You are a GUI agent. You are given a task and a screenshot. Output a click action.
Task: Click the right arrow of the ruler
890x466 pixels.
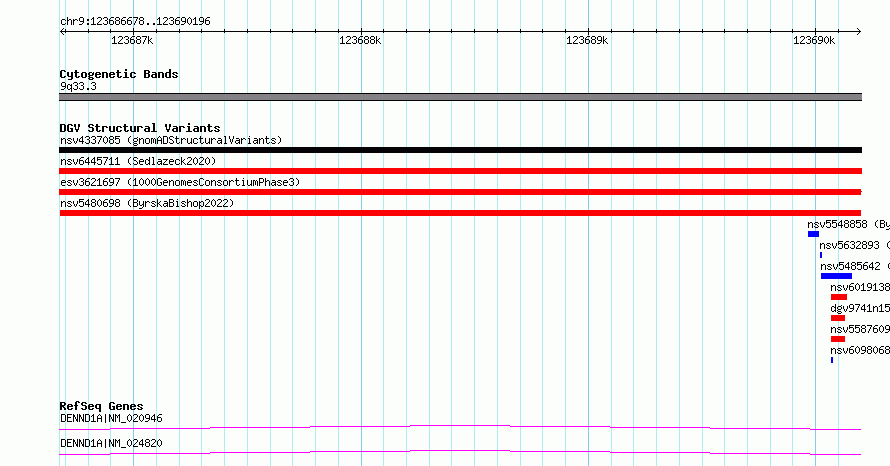point(858,32)
